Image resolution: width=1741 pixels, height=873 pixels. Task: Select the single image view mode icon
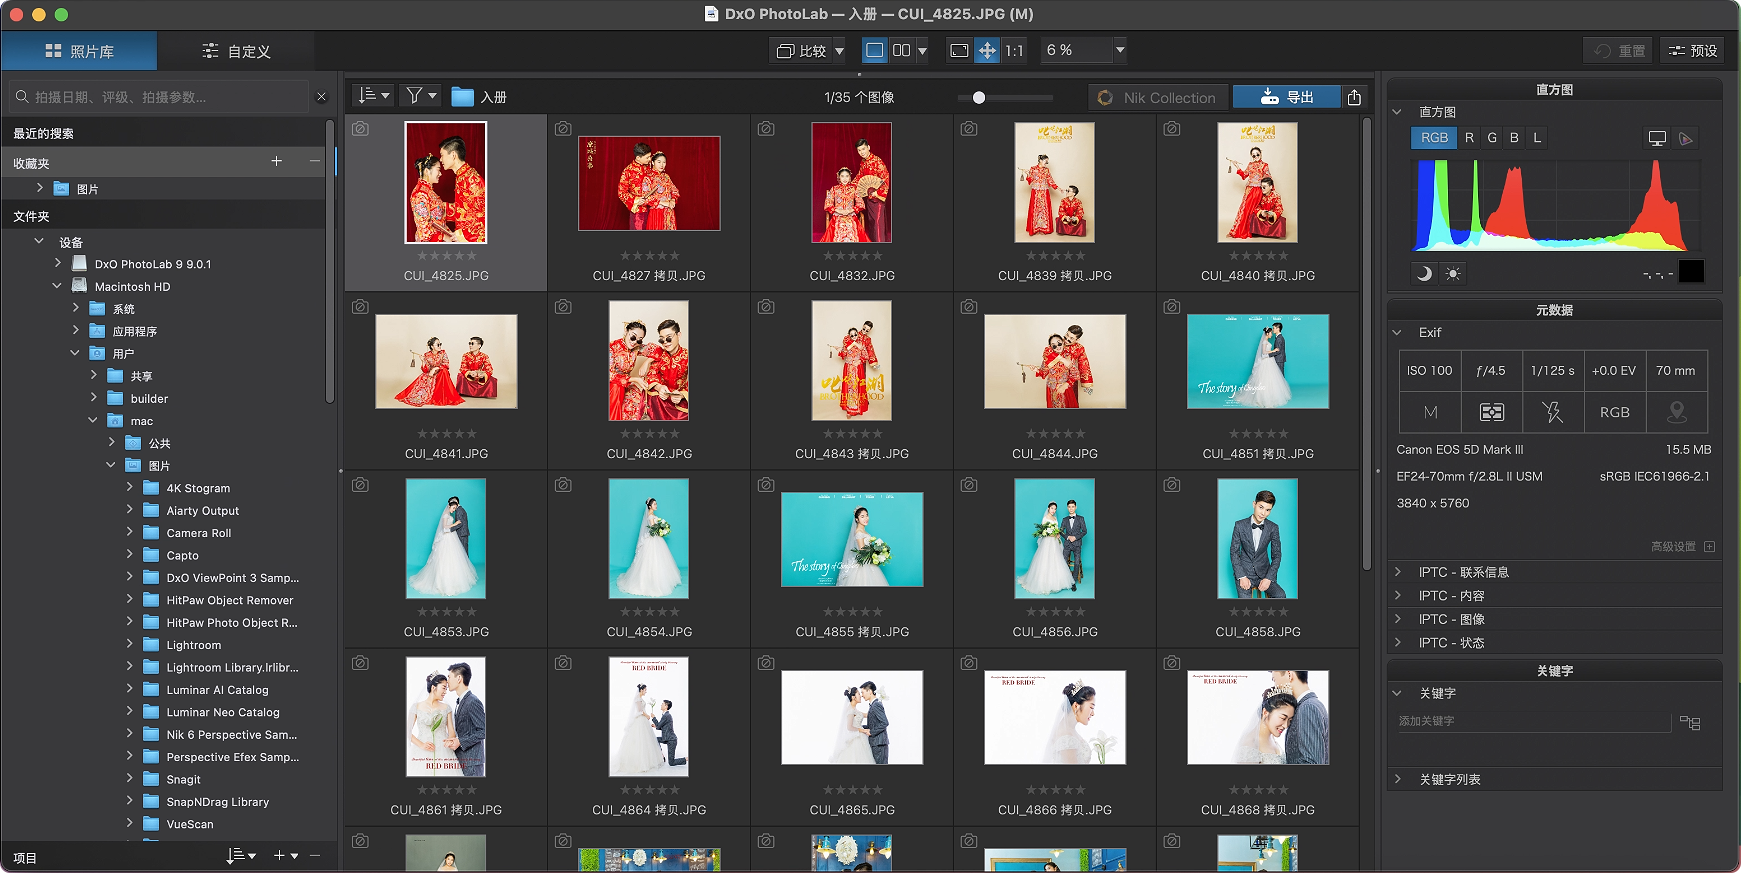(875, 50)
